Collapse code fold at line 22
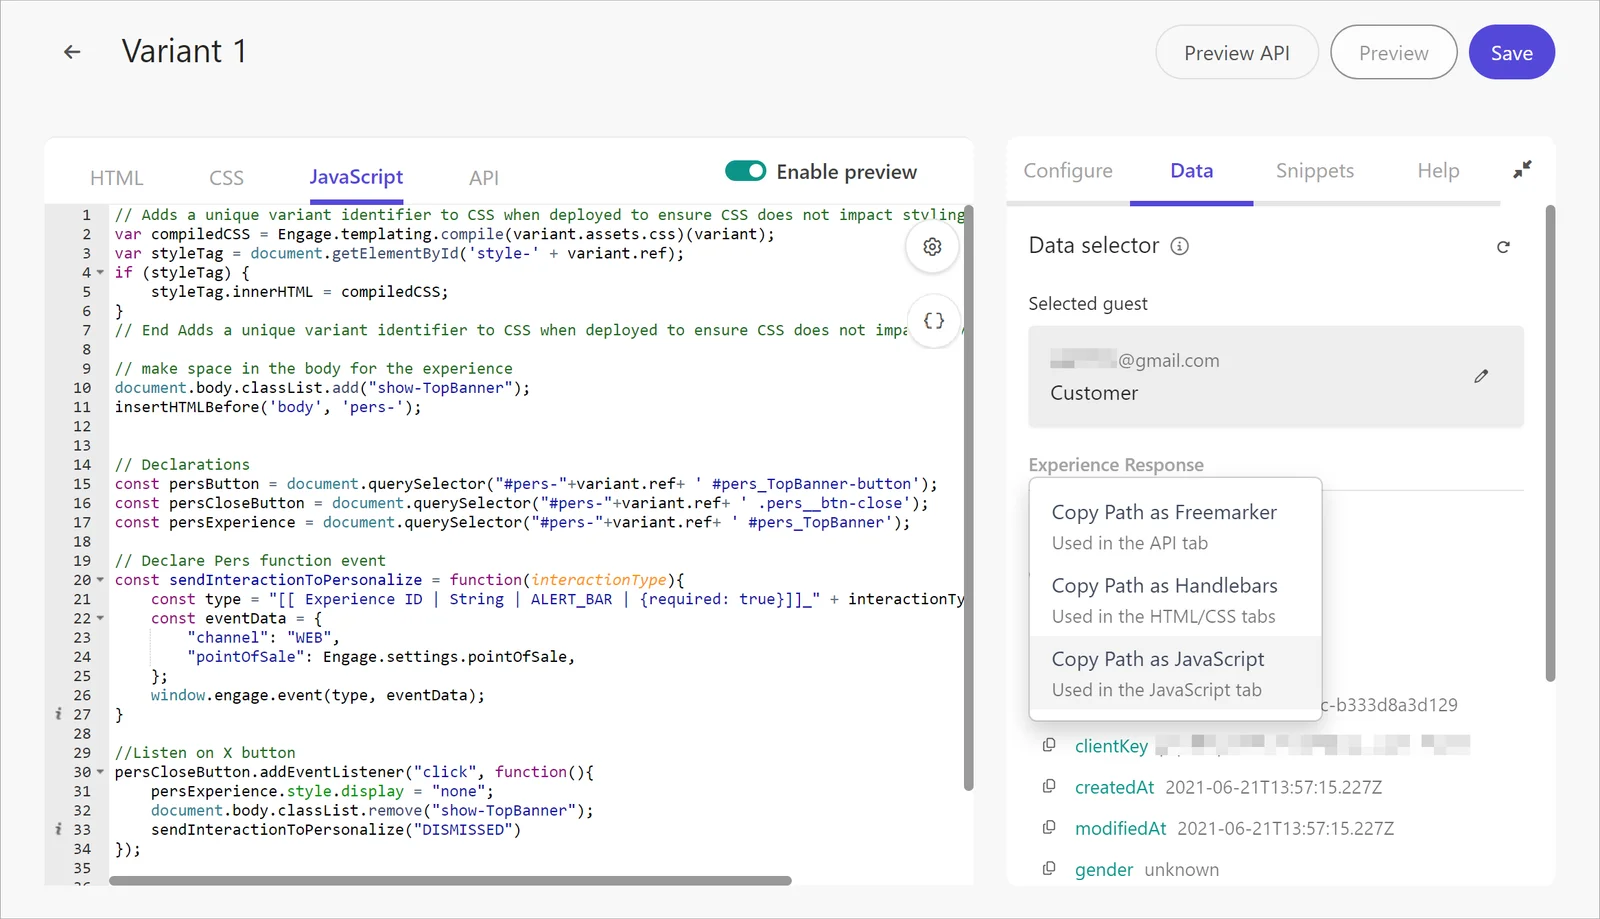The height and width of the screenshot is (919, 1600). click(x=100, y=618)
